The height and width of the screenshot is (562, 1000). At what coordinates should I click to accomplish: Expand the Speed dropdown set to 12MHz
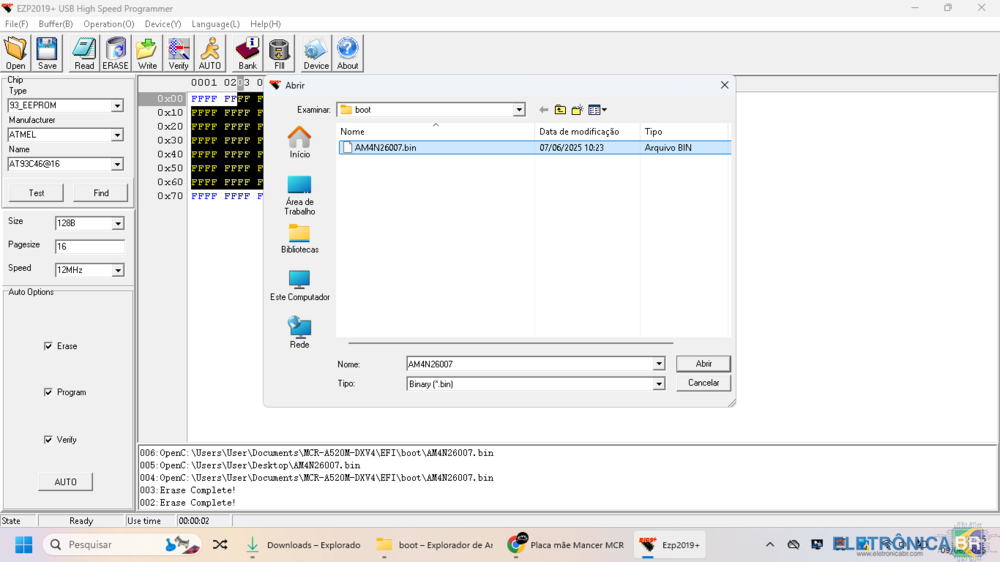coord(117,270)
